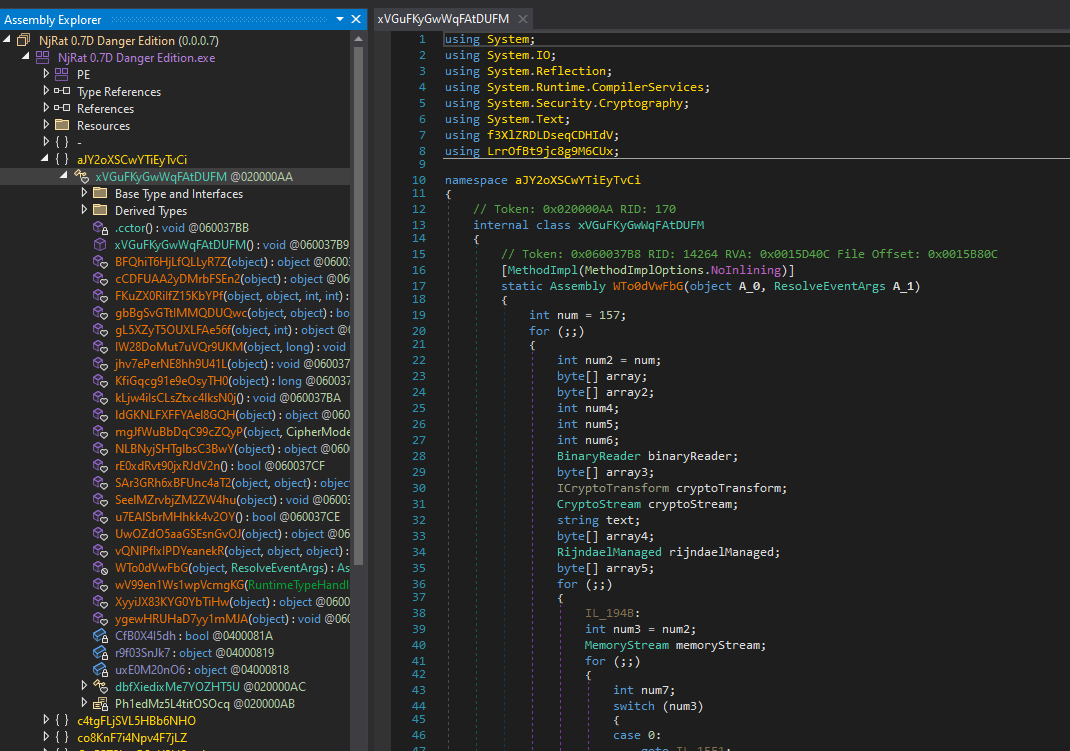Expand the PE tree node

(46, 75)
